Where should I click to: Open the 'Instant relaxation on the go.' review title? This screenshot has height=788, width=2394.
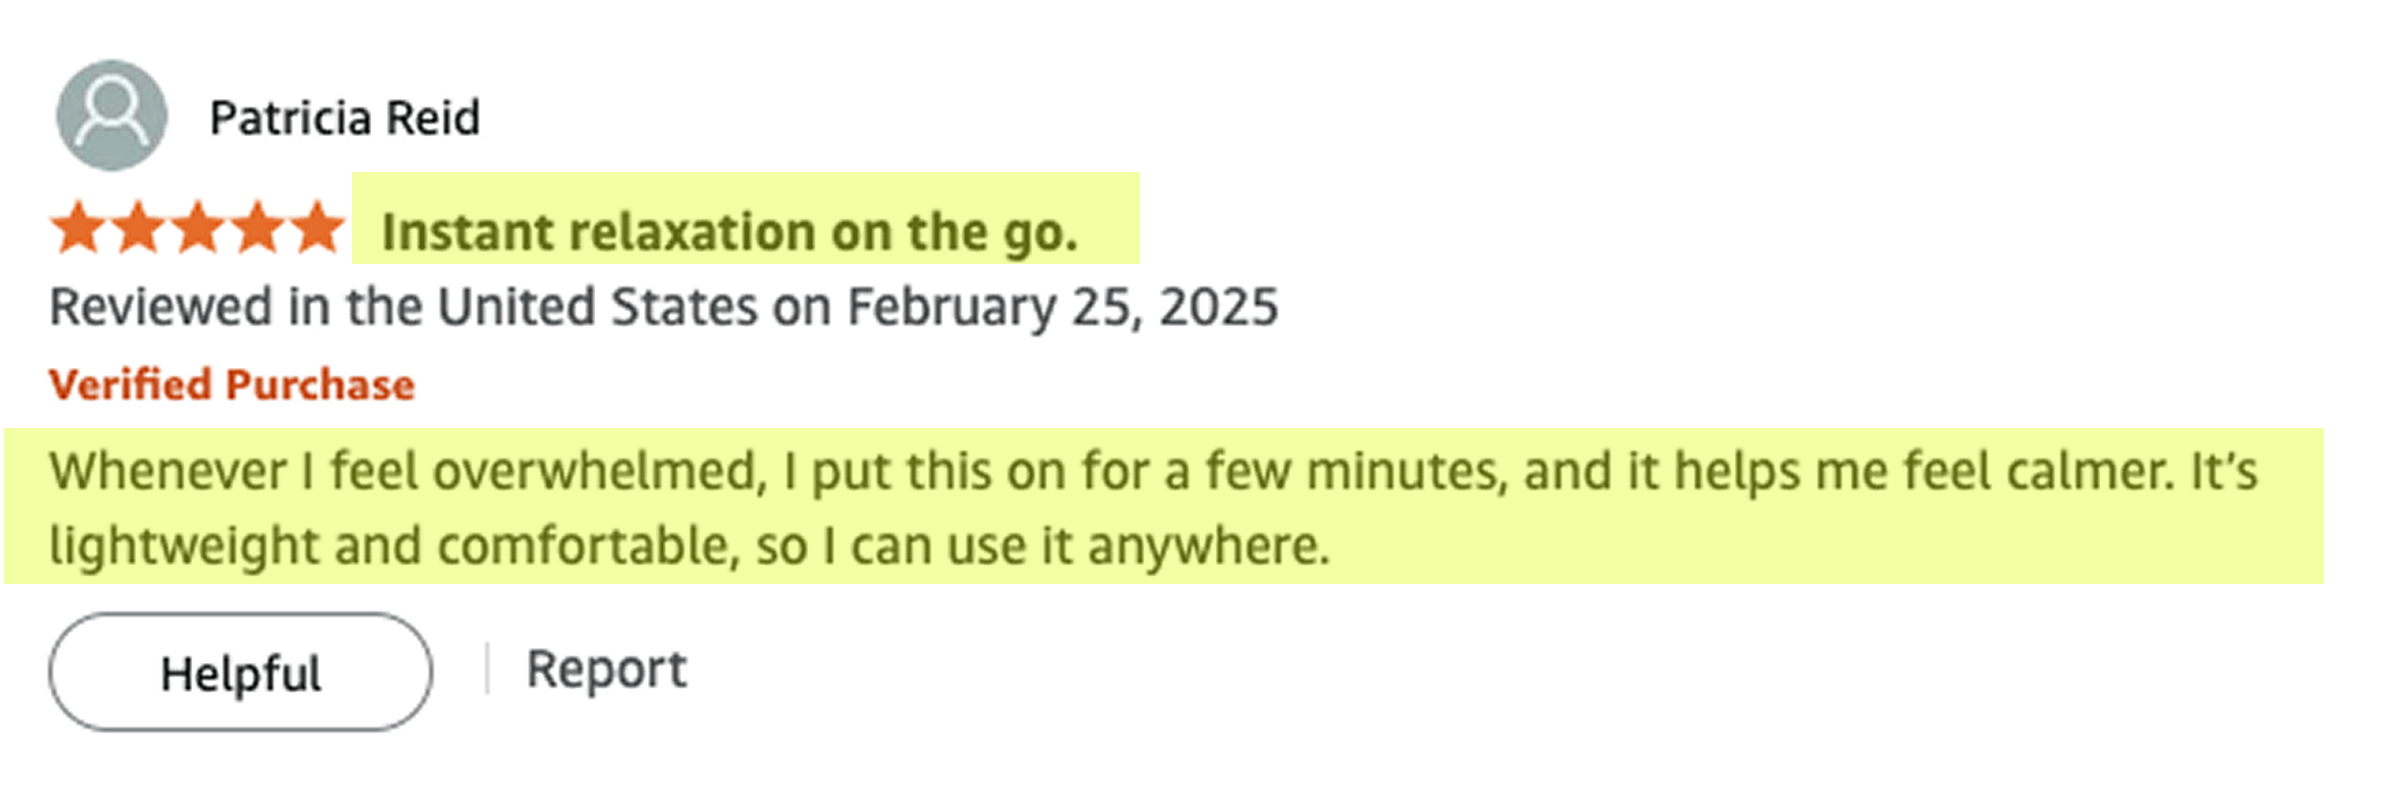pos(730,232)
